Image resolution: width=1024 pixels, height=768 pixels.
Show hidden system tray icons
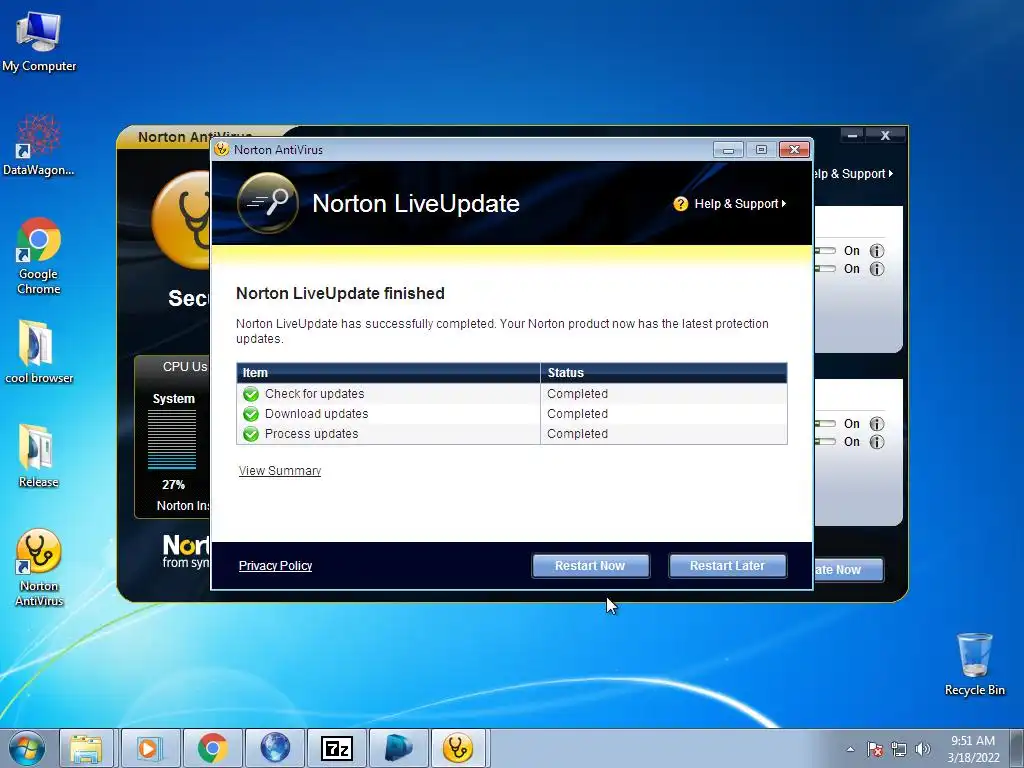click(850, 749)
